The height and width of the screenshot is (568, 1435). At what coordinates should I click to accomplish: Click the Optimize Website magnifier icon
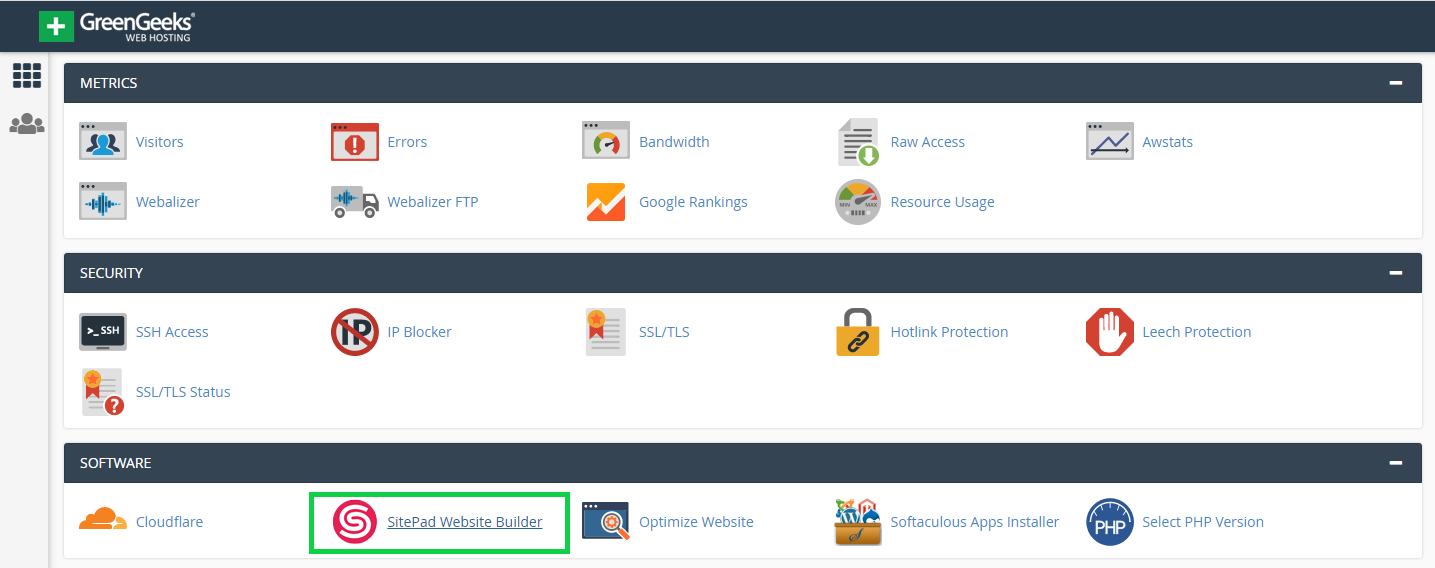[x=606, y=522]
